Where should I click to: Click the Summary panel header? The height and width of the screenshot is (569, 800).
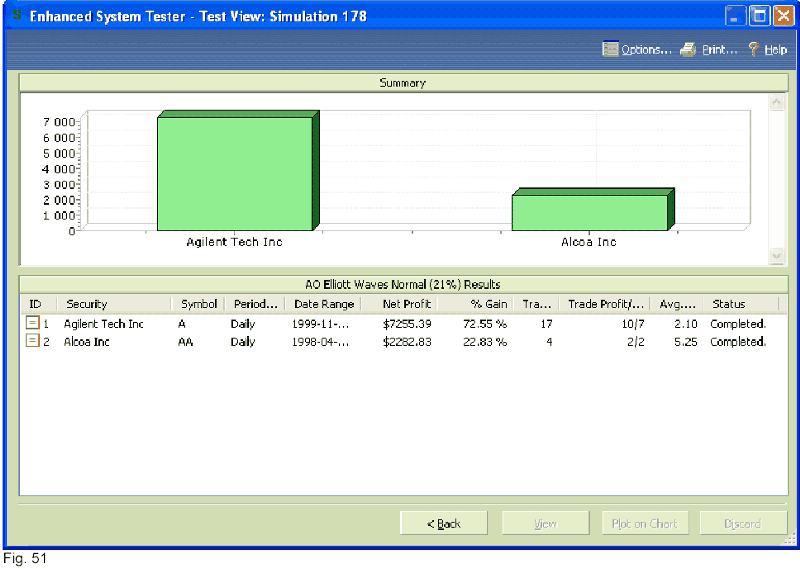point(403,83)
